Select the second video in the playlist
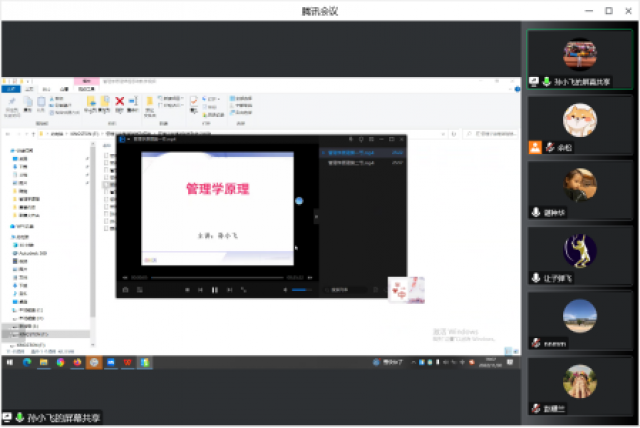640x428 pixels. click(x=350, y=162)
